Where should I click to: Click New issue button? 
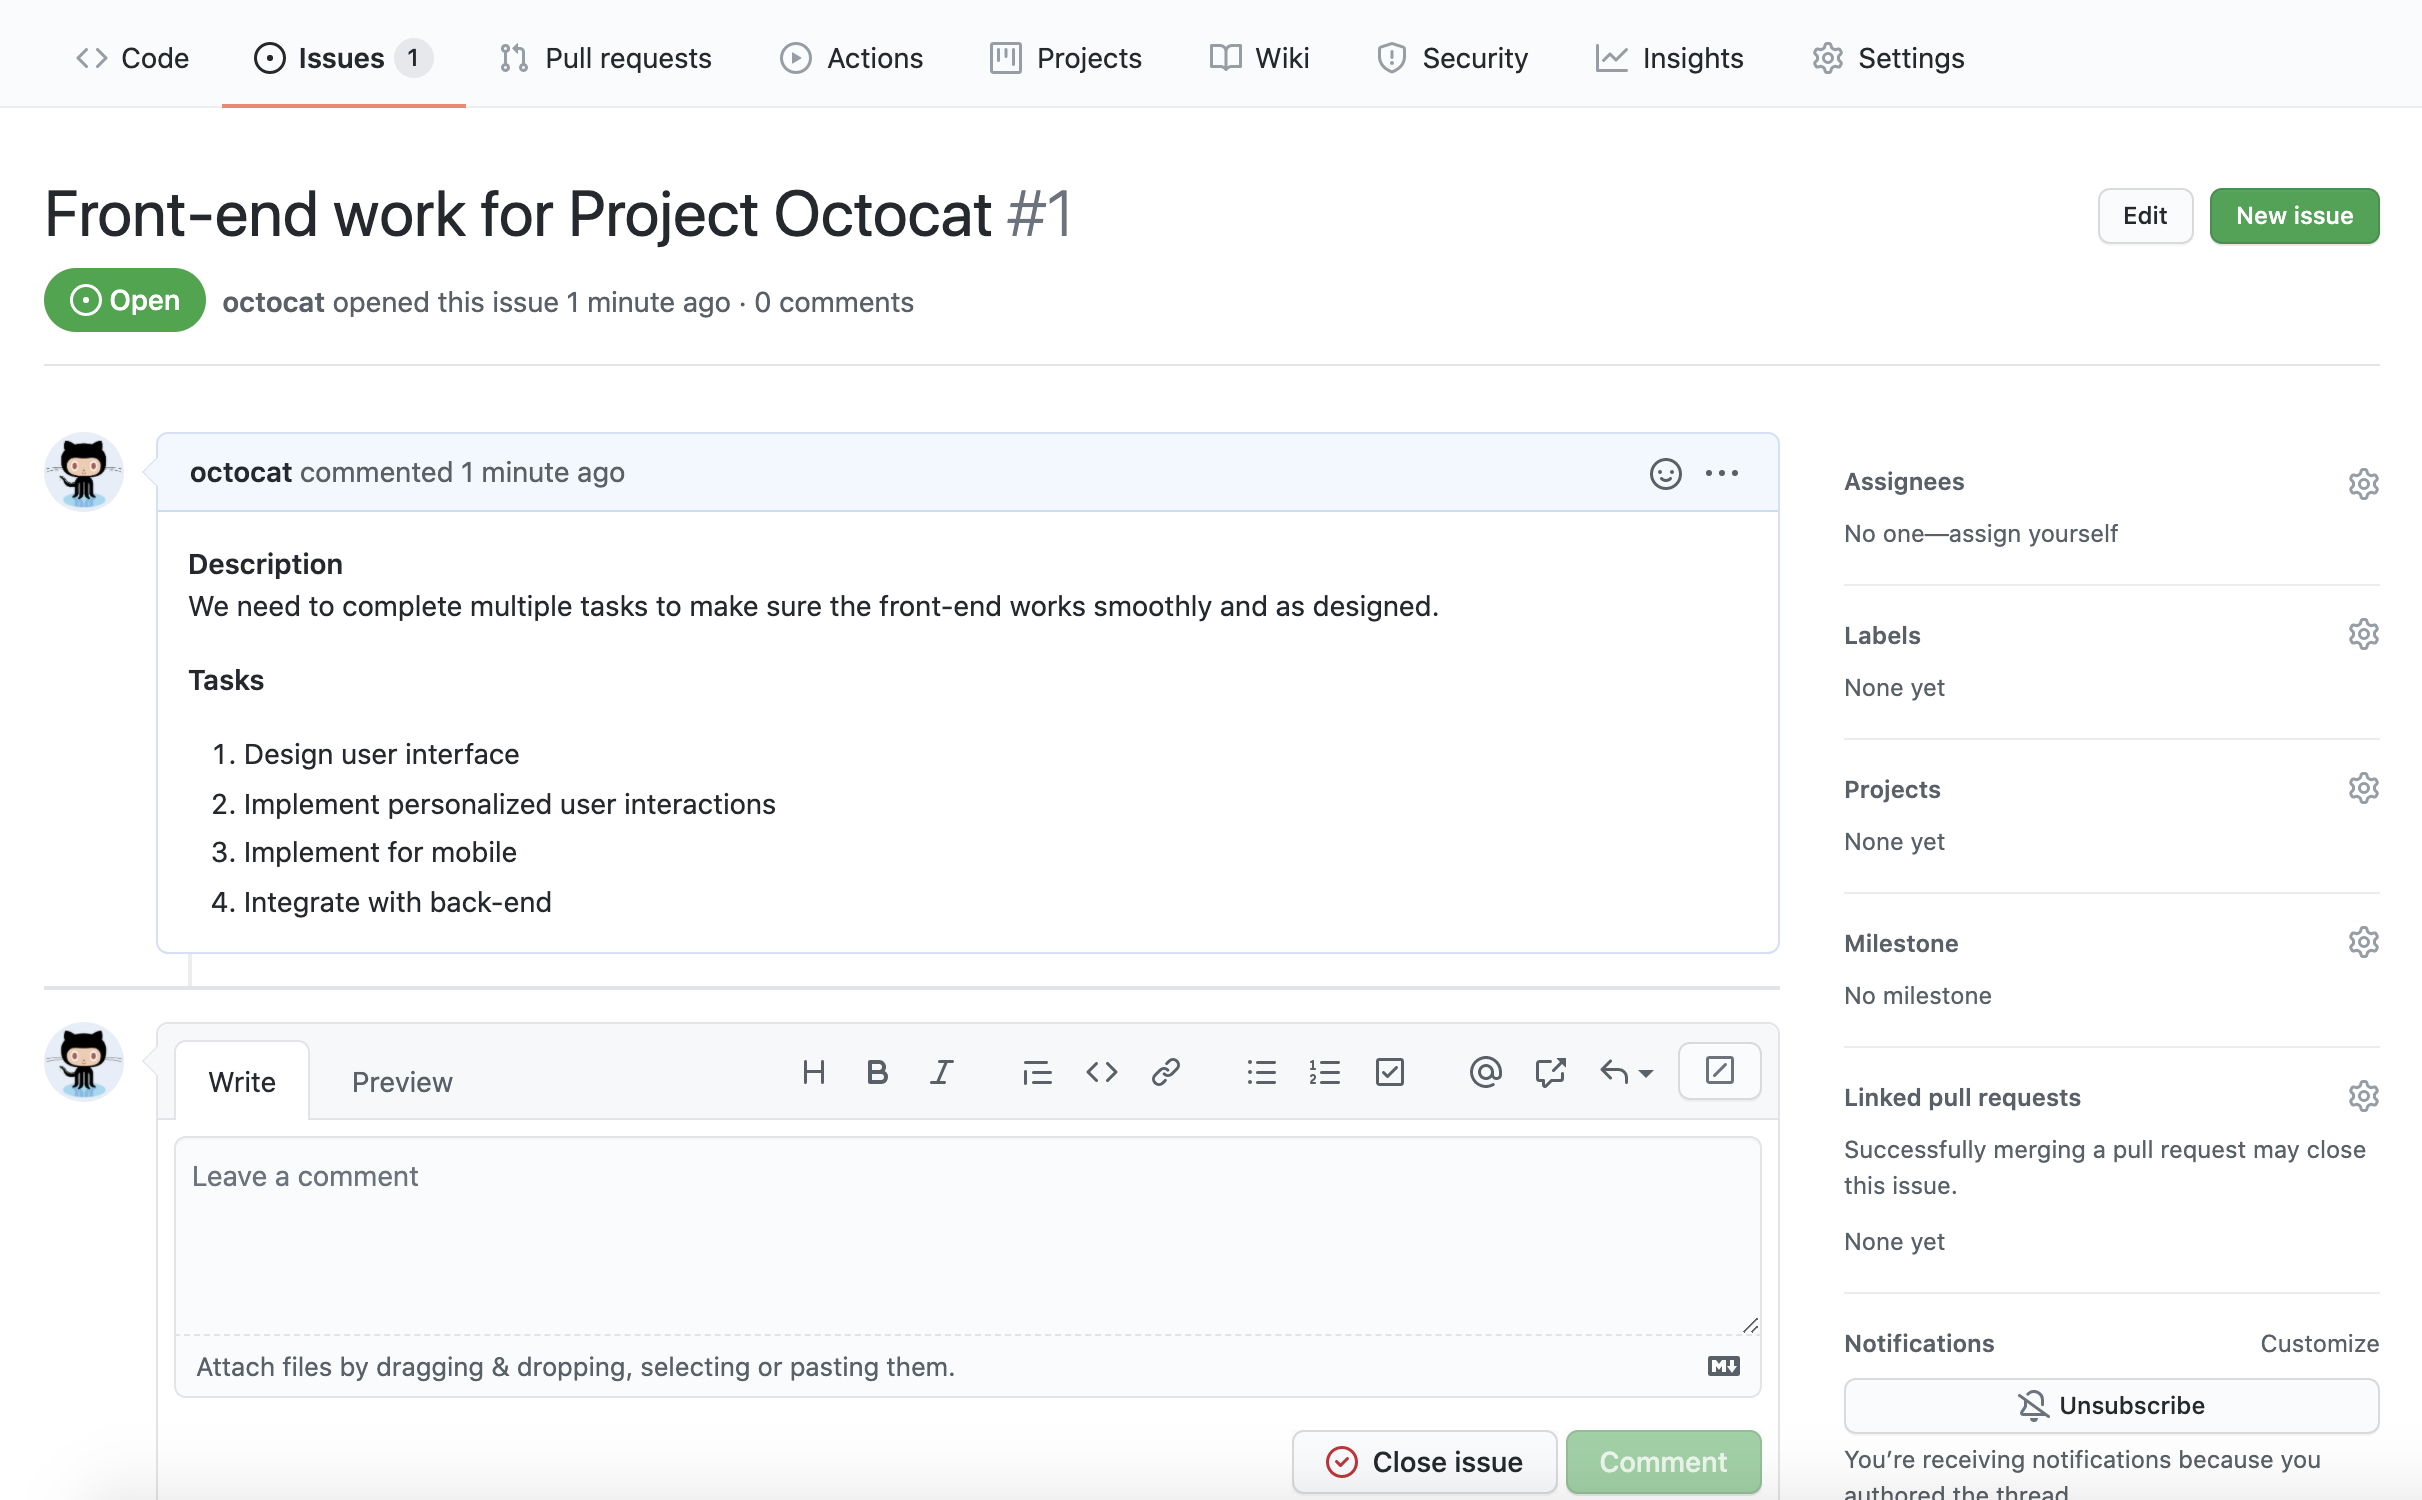coord(2294,215)
